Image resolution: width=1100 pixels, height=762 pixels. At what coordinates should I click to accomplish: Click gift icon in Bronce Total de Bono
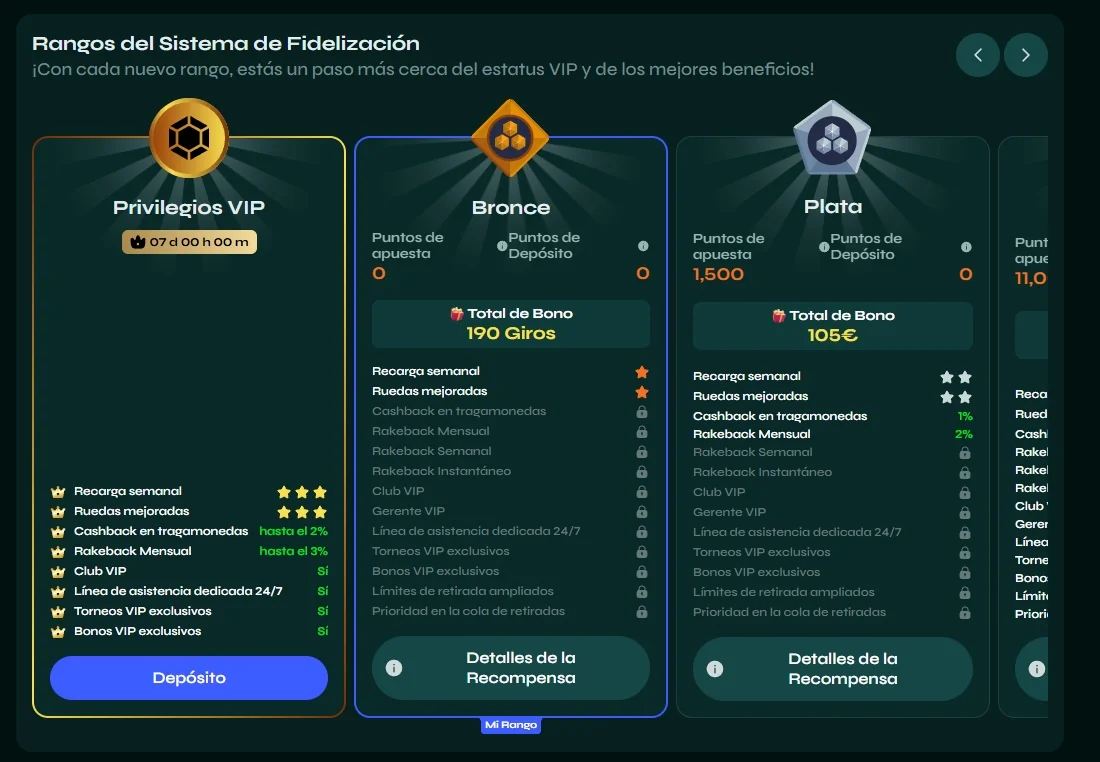(457, 314)
